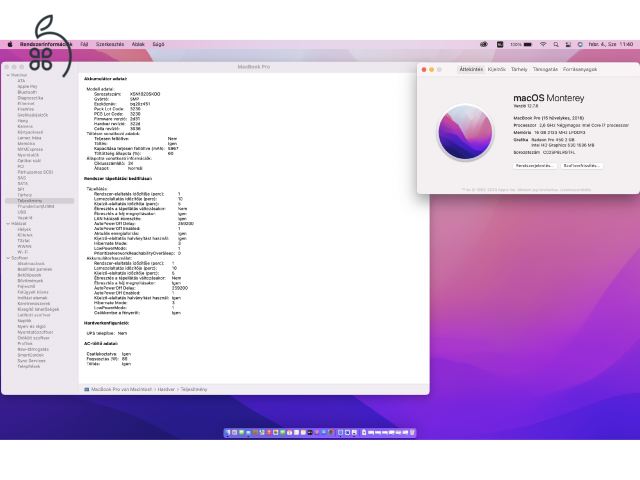
Task: Select SATA in the sidebar
Action: pos(22,184)
